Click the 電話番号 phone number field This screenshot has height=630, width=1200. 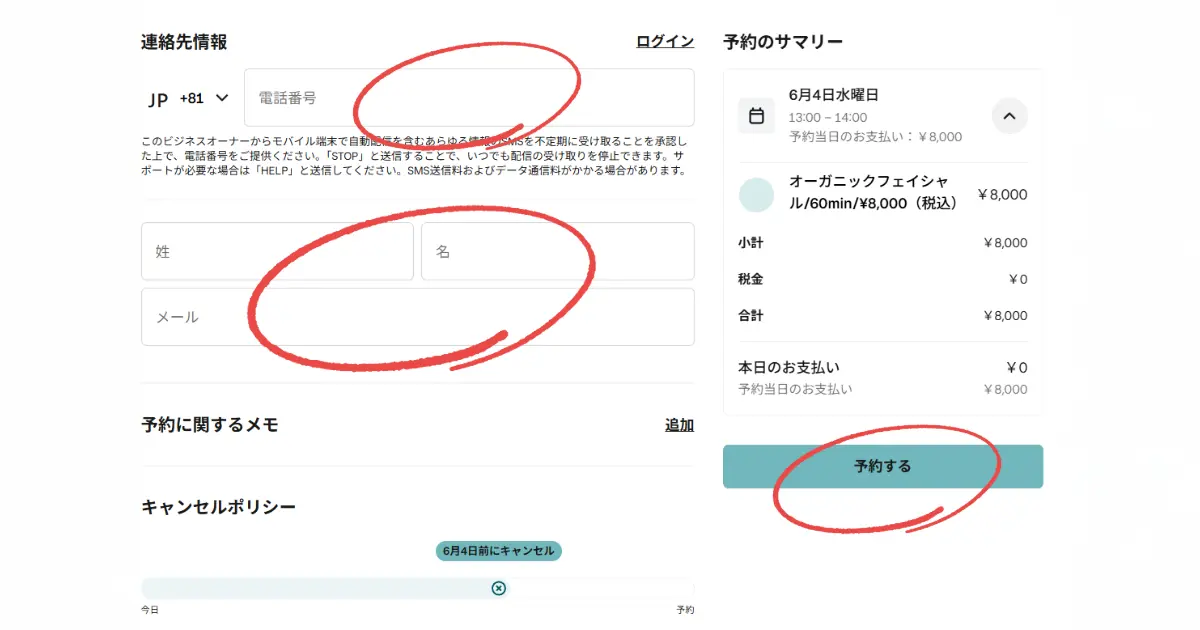point(469,97)
